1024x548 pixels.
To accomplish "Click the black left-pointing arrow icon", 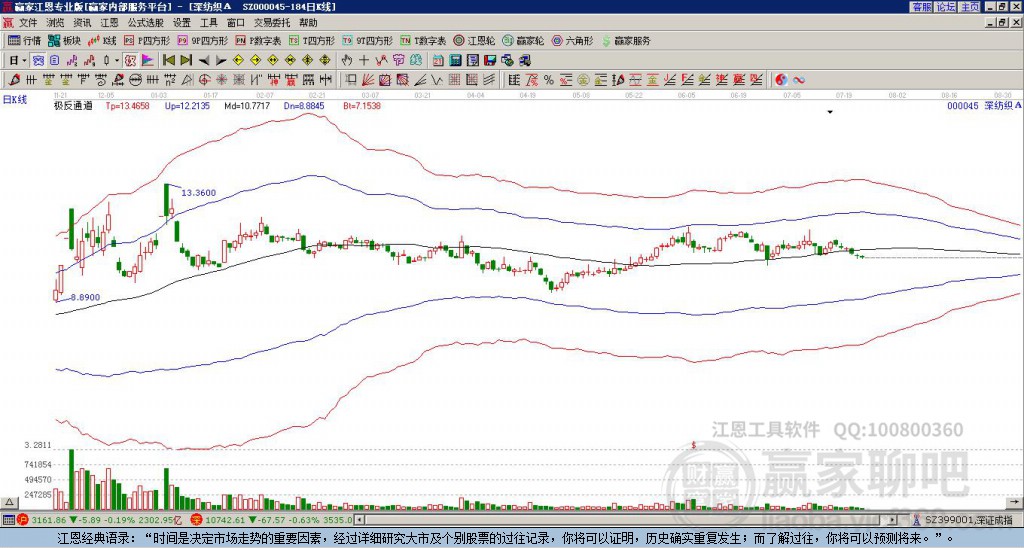I will pyautogui.click(x=204, y=61).
